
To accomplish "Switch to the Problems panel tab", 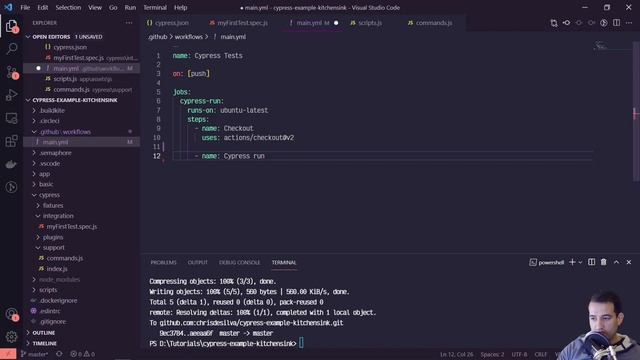I will 163,262.
